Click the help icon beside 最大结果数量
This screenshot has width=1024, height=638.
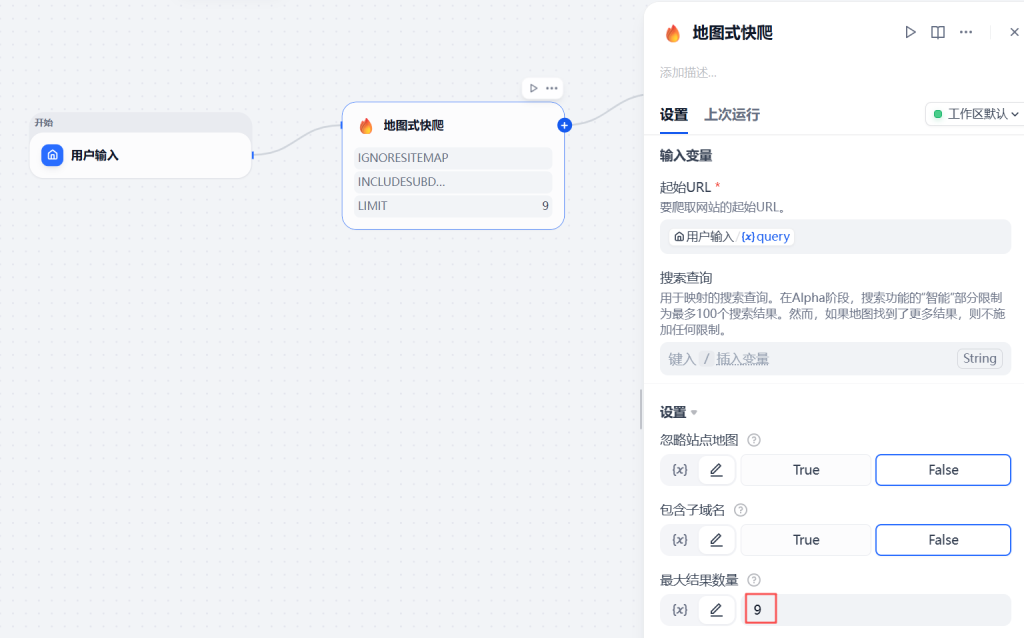(754, 580)
